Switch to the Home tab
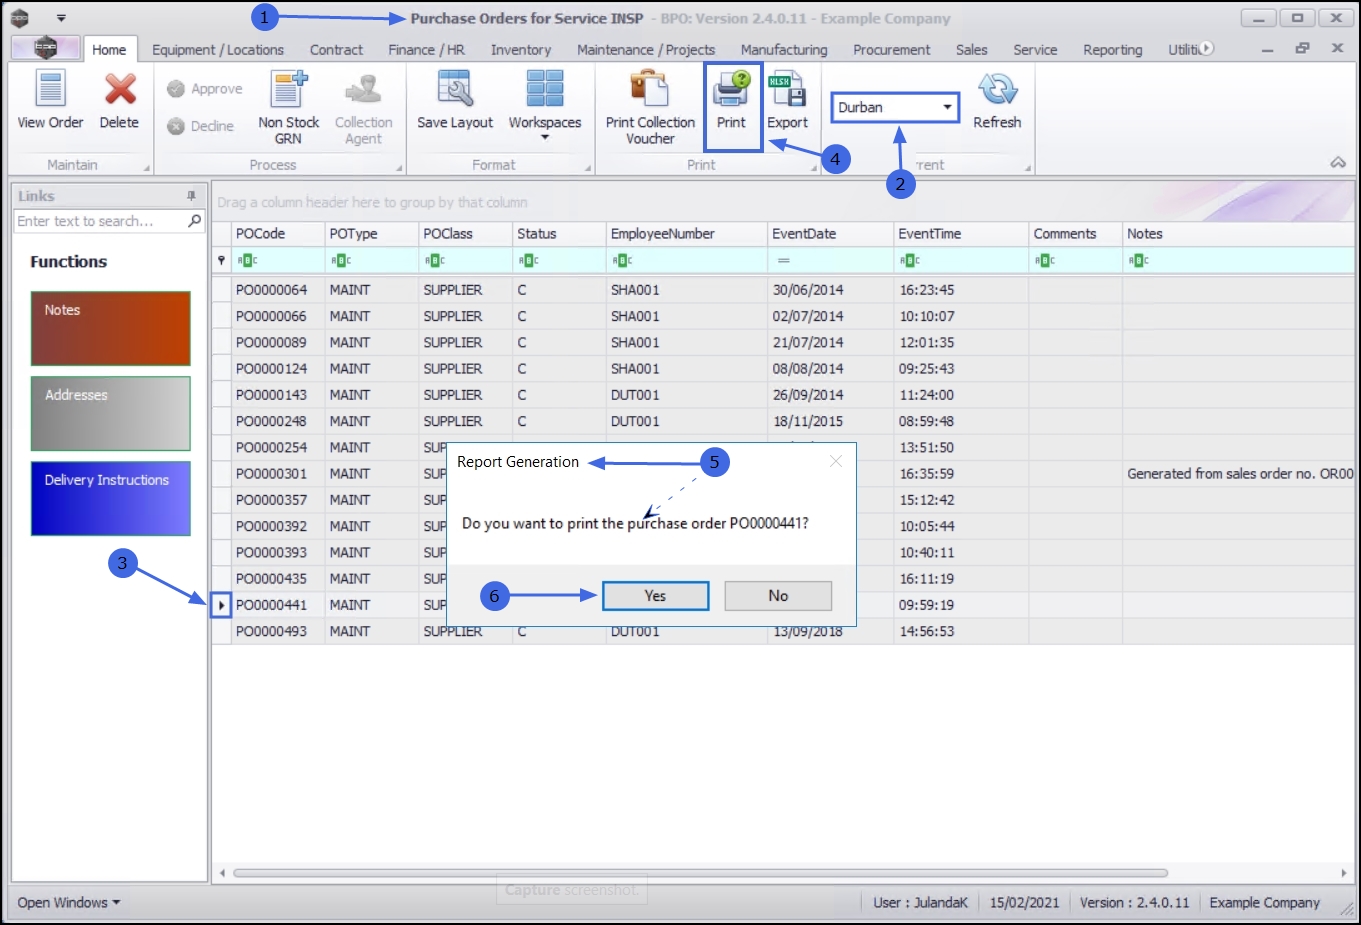 pos(109,49)
